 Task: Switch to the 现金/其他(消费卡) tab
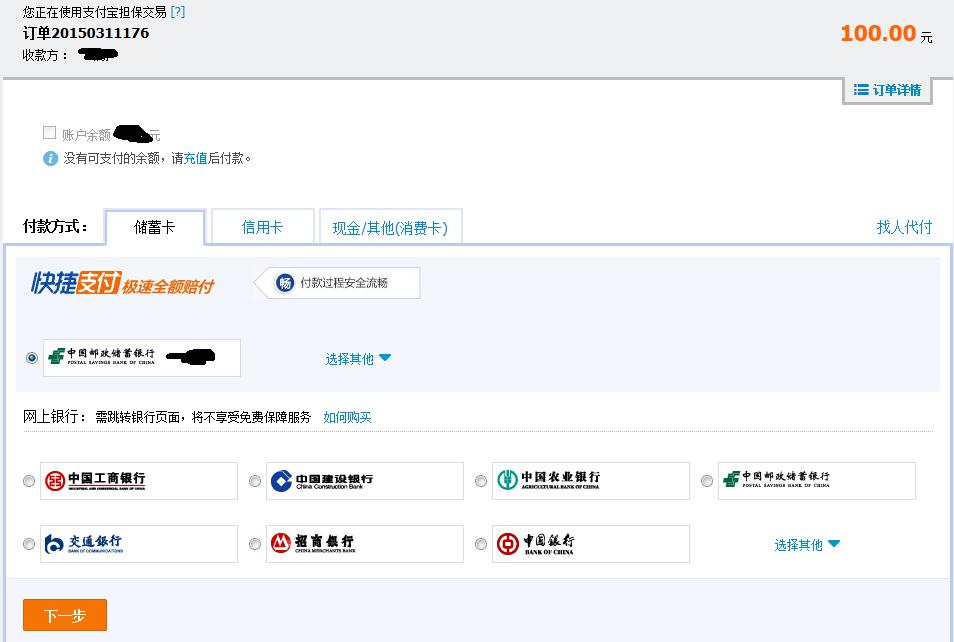point(391,228)
